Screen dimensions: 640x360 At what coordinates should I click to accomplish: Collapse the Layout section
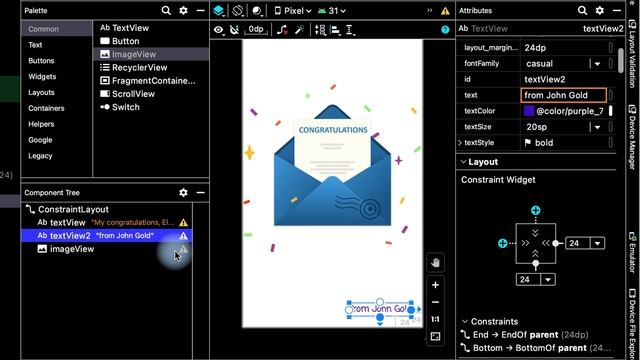click(463, 162)
